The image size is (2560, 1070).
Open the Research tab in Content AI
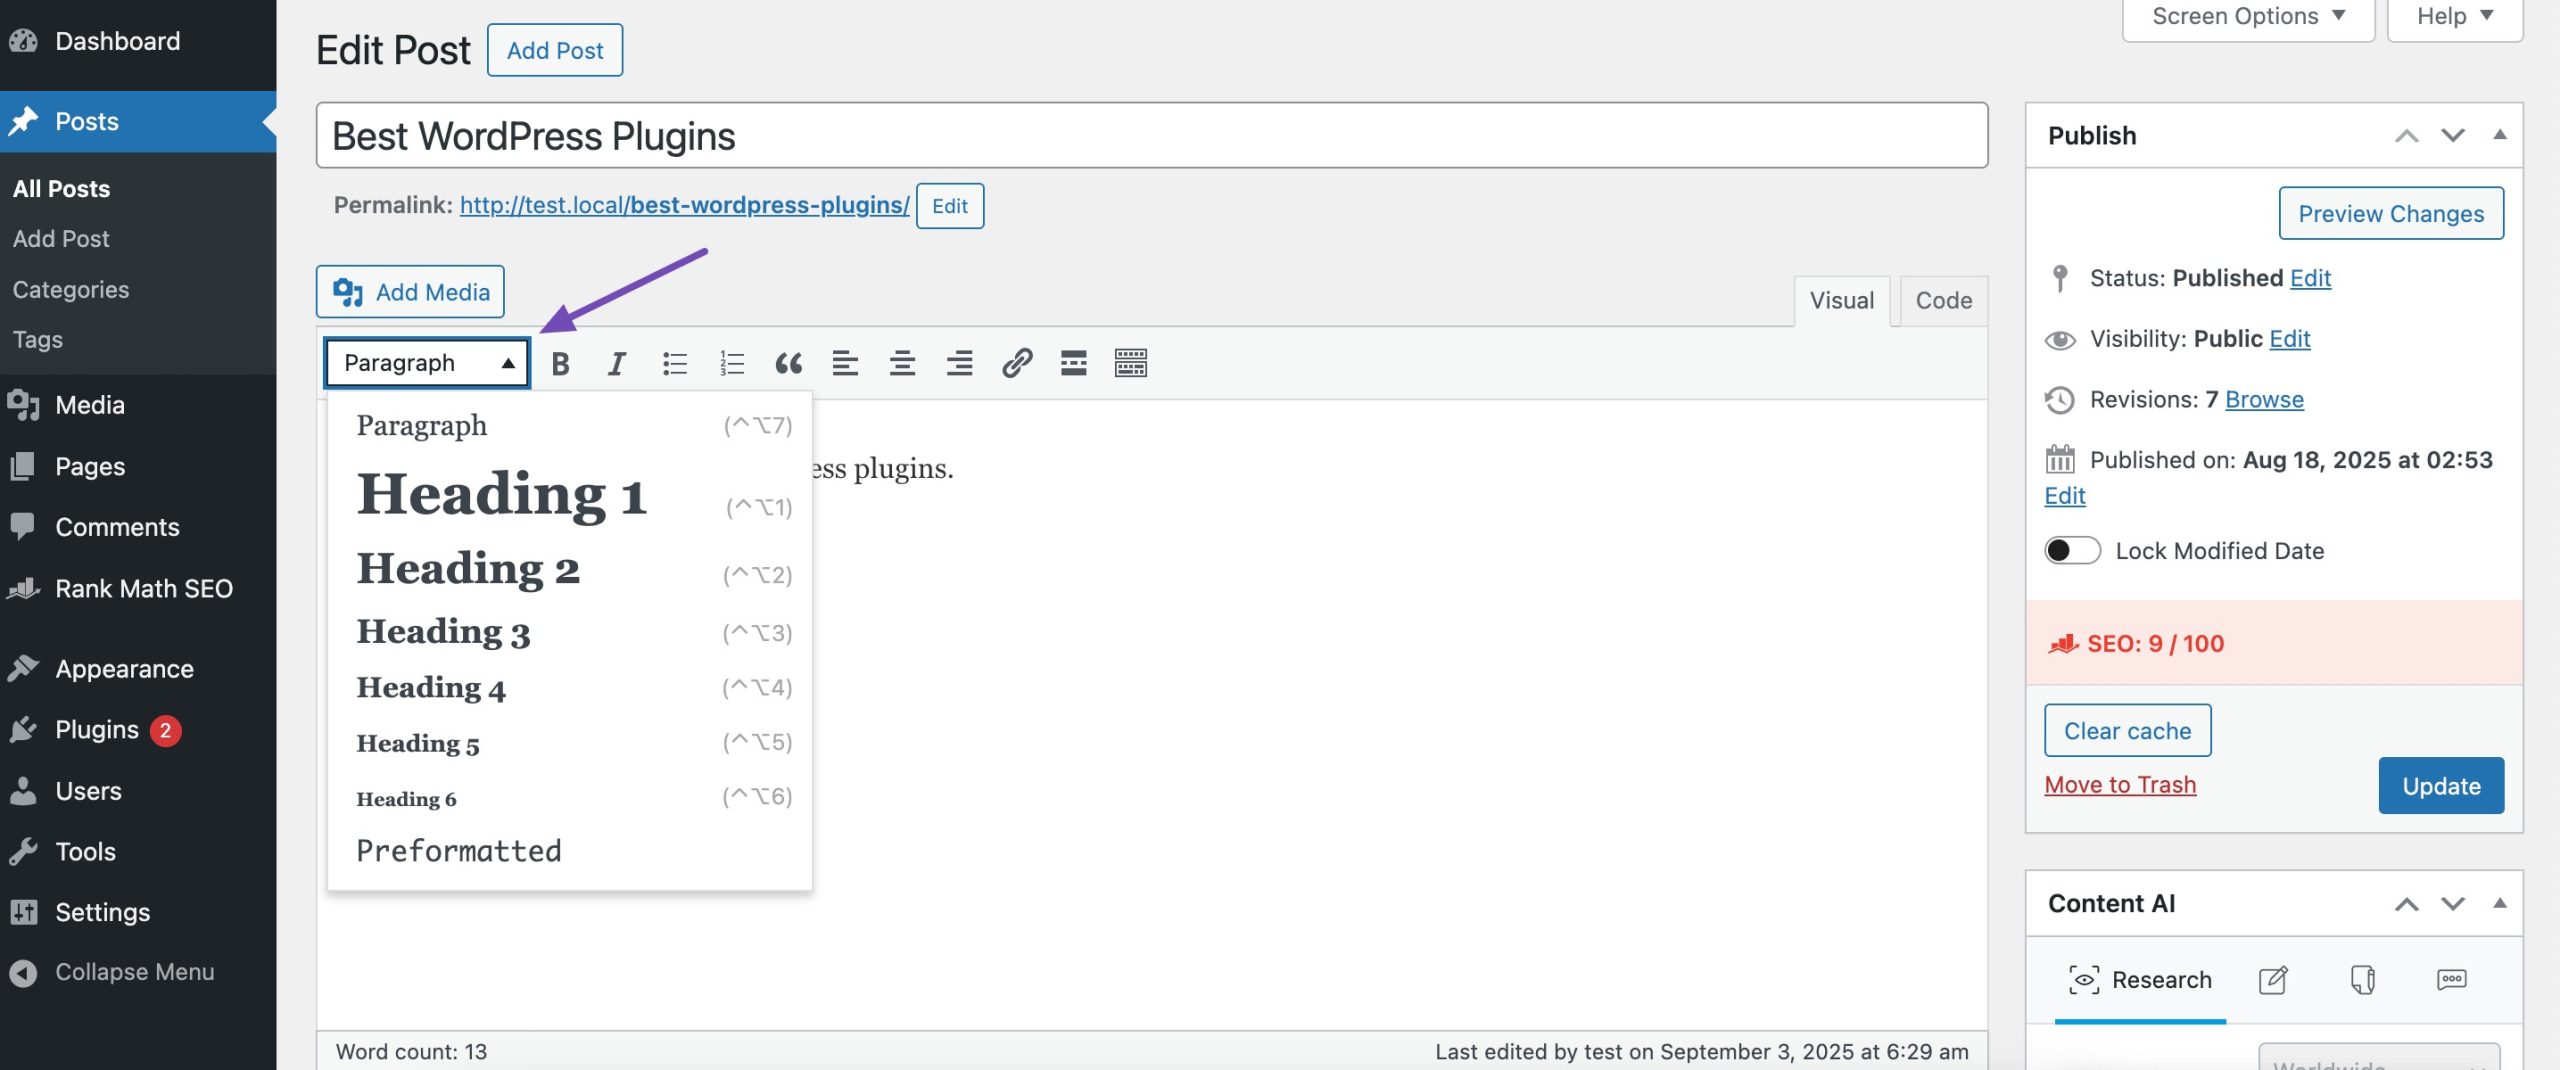coord(2140,980)
